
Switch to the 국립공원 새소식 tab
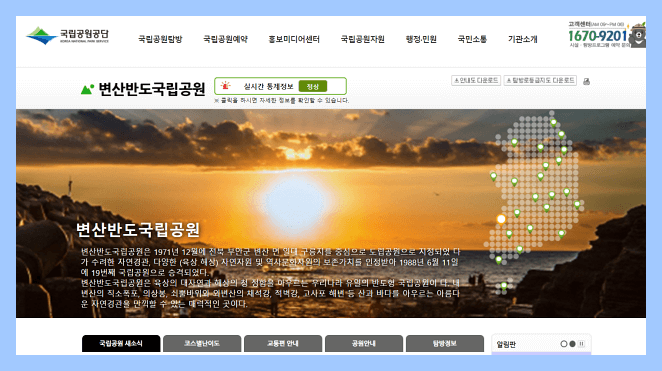click(121, 343)
